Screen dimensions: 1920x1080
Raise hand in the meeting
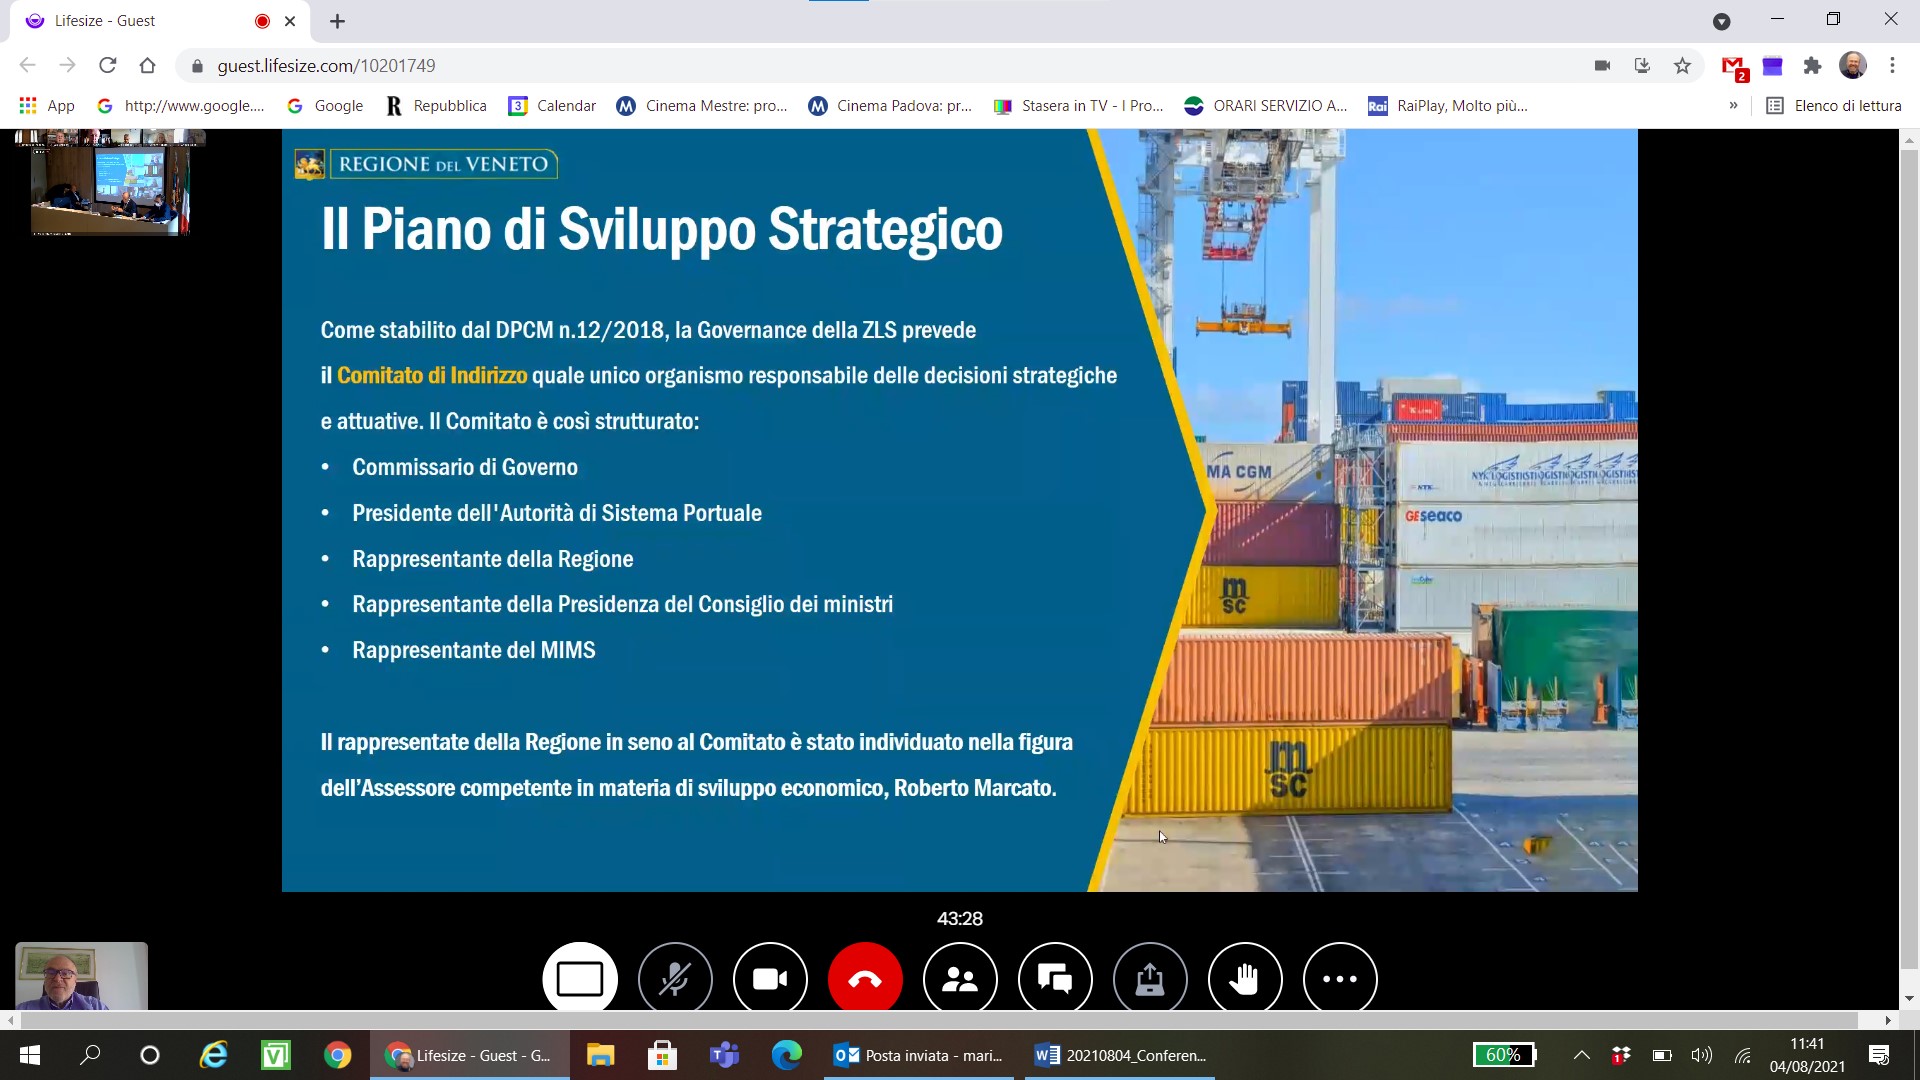[1245, 979]
